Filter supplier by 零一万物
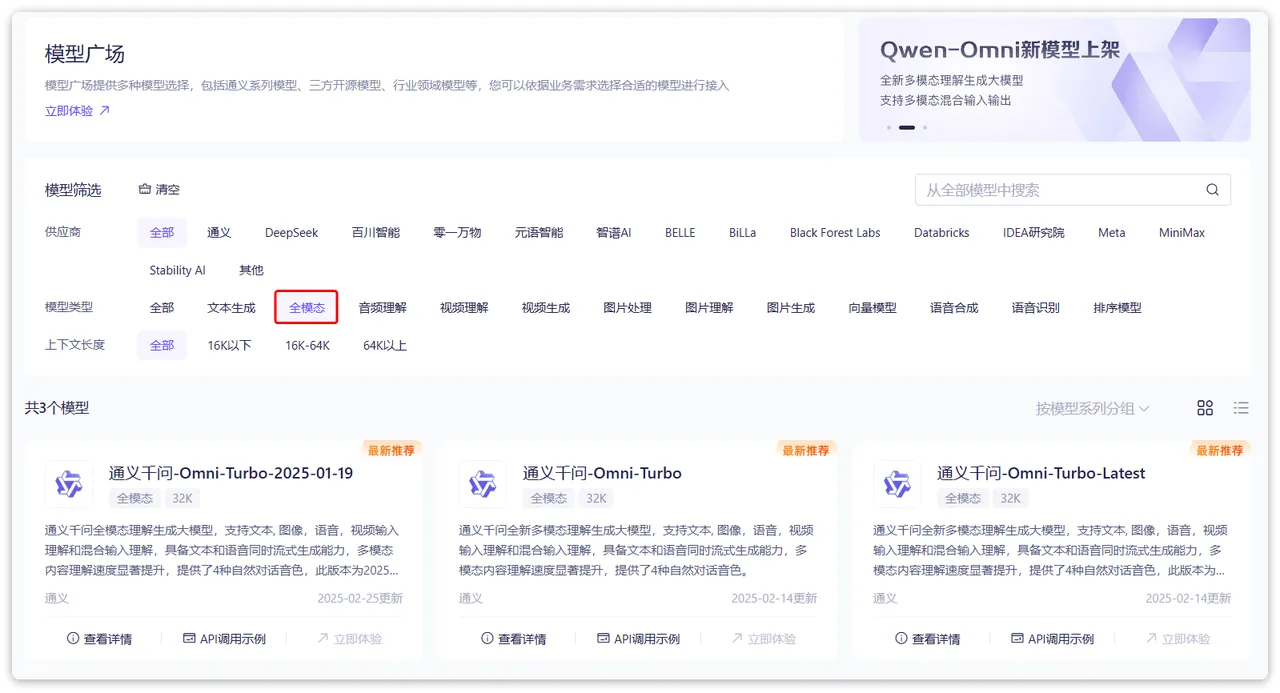1280x693 pixels. [457, 232]
